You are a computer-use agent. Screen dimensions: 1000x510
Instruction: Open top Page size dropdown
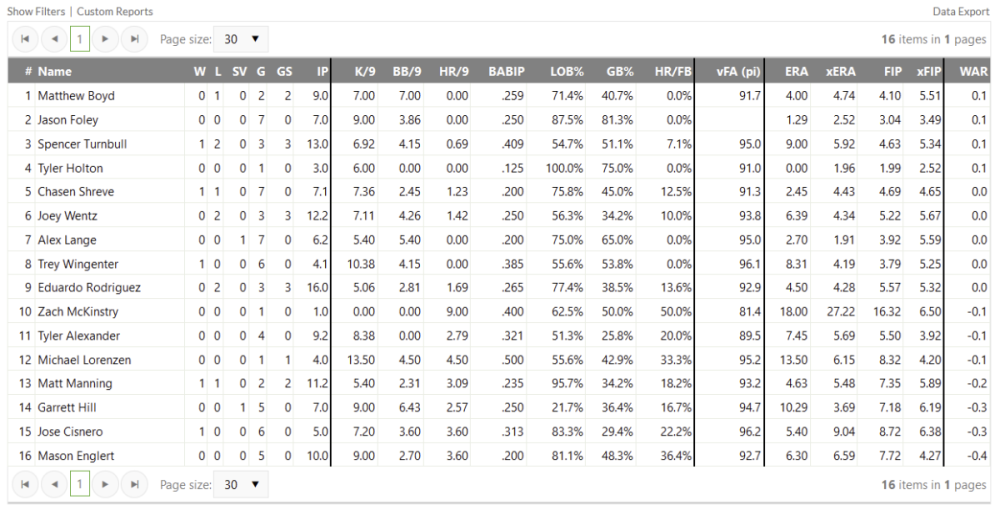click(241, 40)
